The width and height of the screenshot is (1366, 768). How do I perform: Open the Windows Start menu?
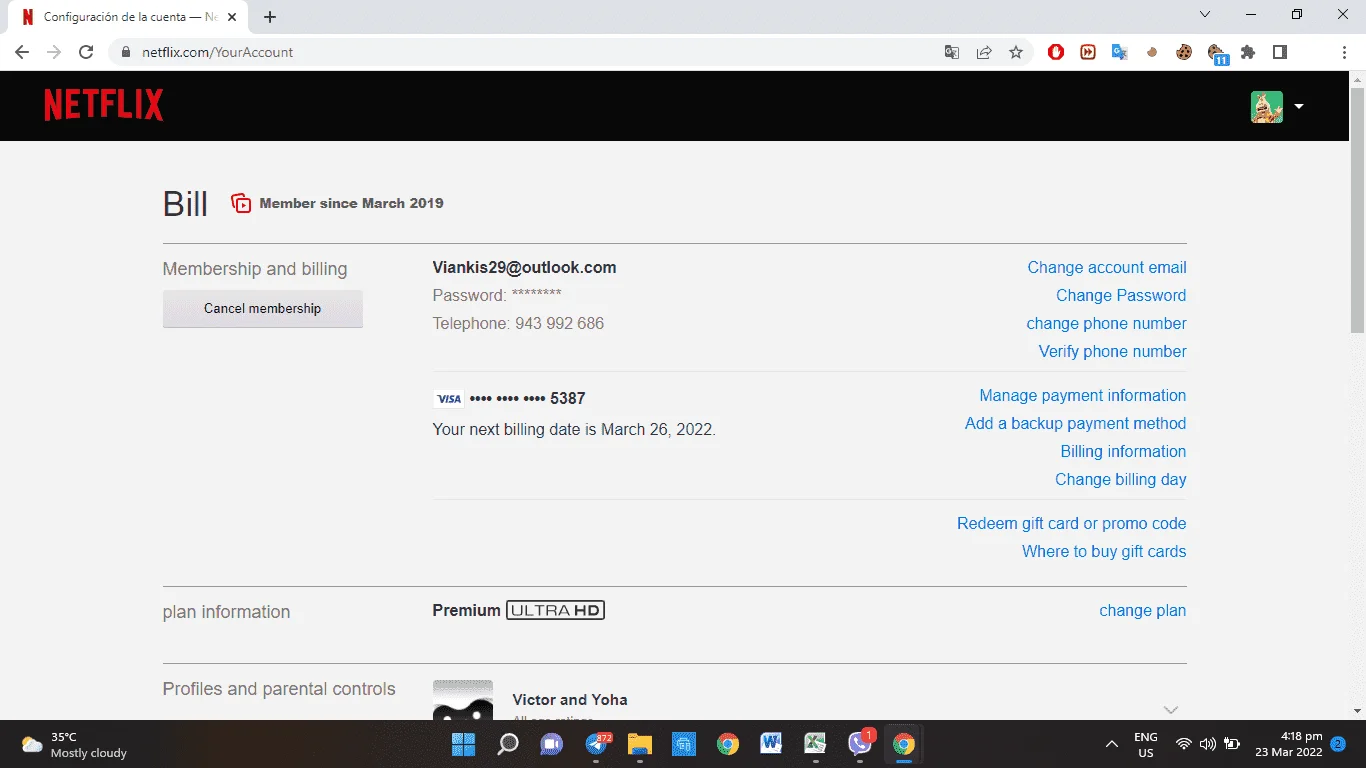click(x=463, y=744)
